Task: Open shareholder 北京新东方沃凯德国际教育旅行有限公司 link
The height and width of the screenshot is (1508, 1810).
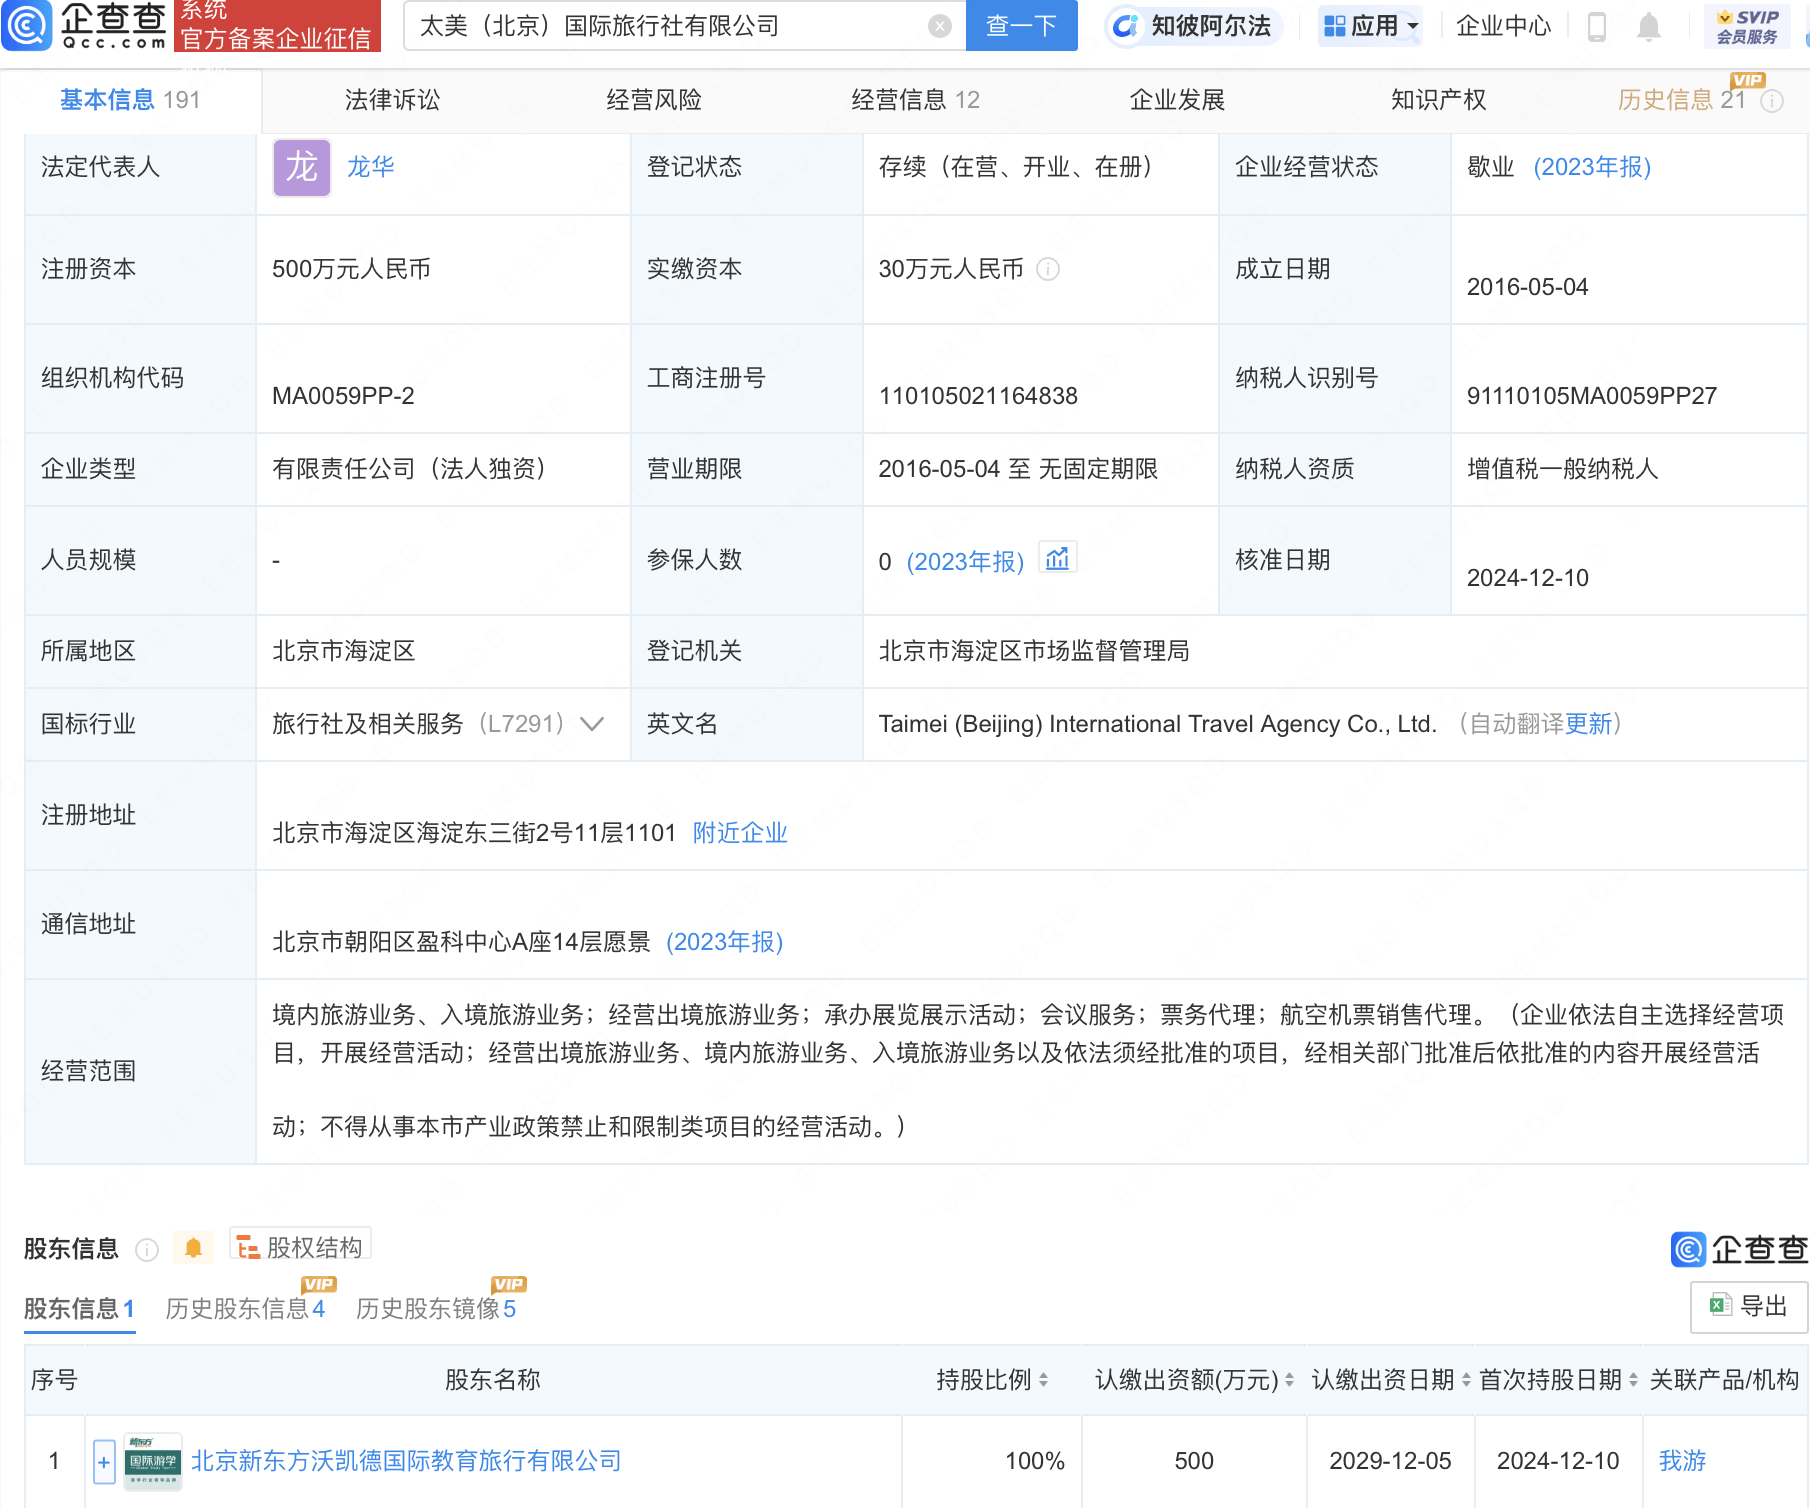Action: (x=406, y=1461)
